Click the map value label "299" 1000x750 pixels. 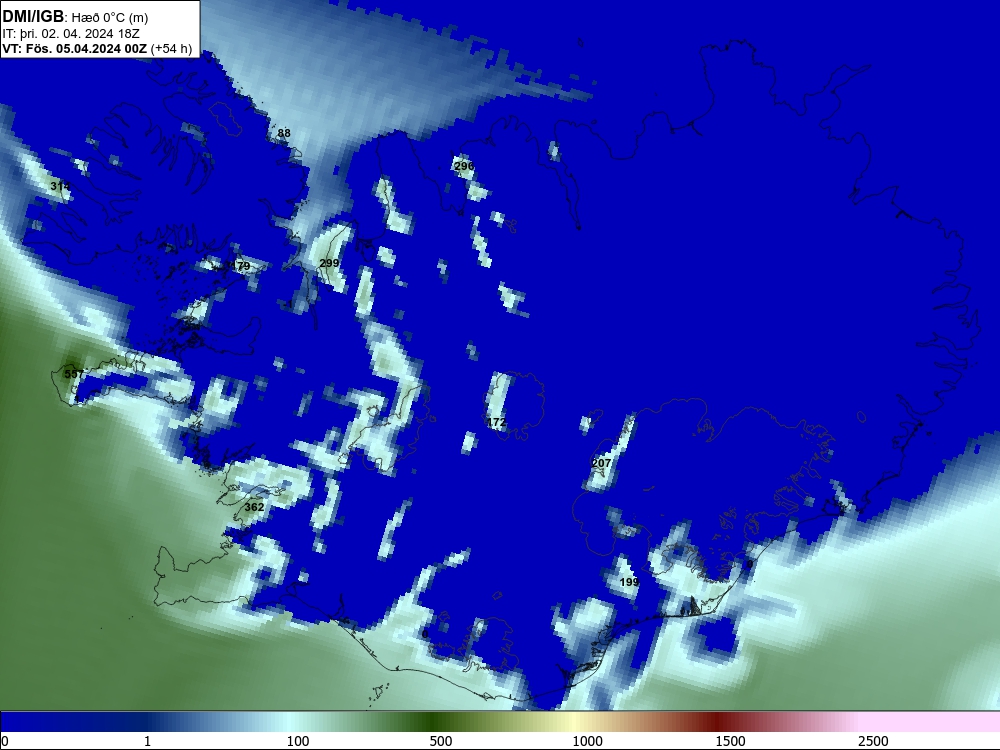[329, 263]
